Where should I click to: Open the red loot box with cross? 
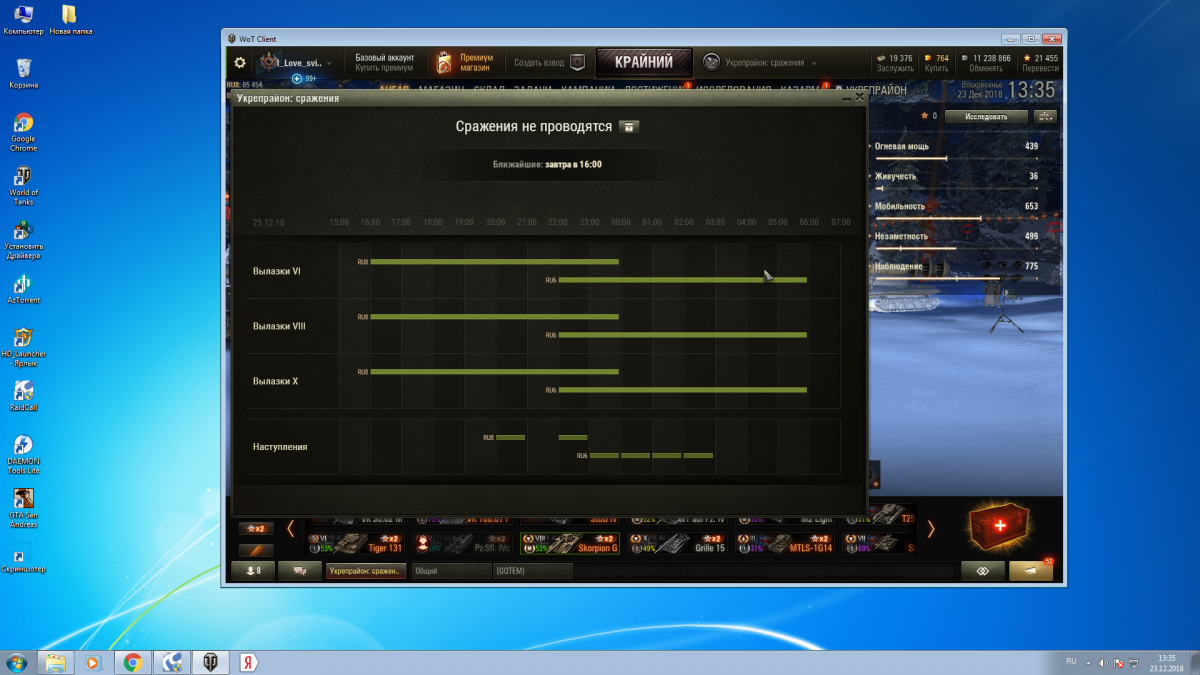coord(1001,527)
